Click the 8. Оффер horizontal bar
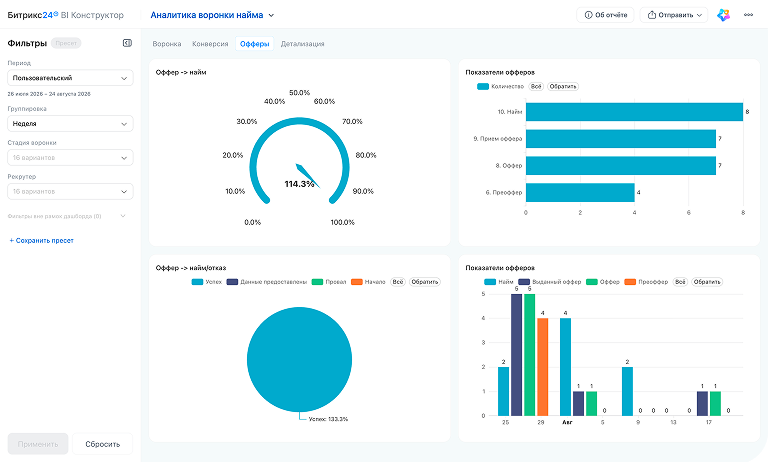The height and width of the screenshot is (464, 768). tap(621, 166)
